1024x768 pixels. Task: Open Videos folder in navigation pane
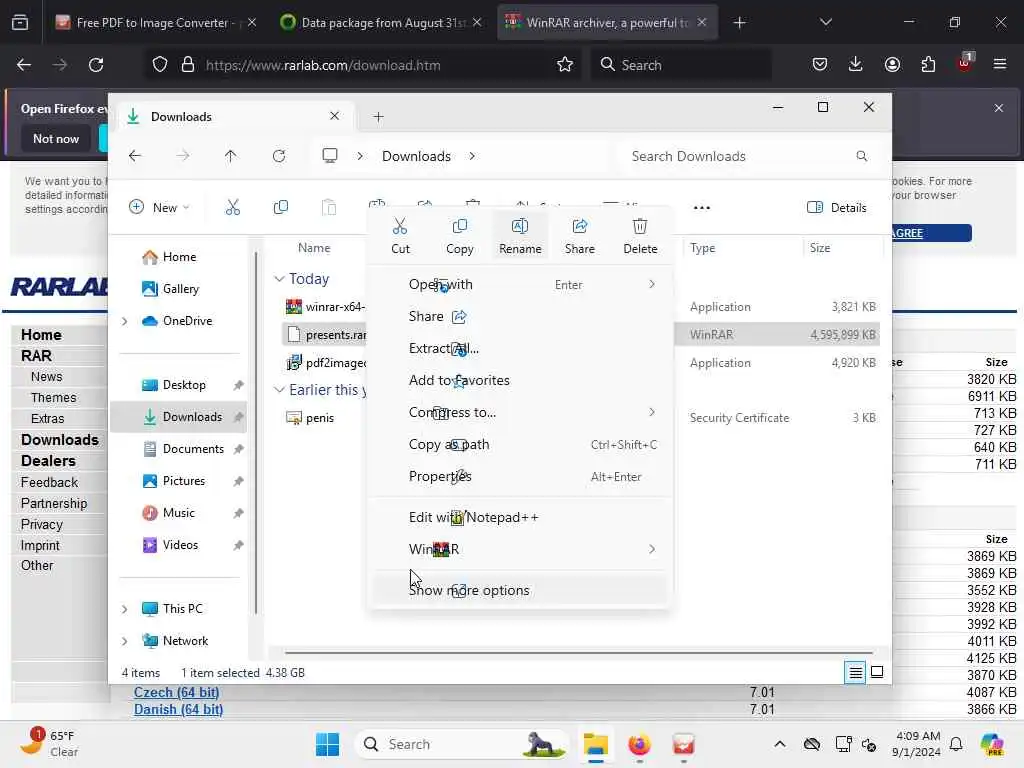(x=180, y=545)
